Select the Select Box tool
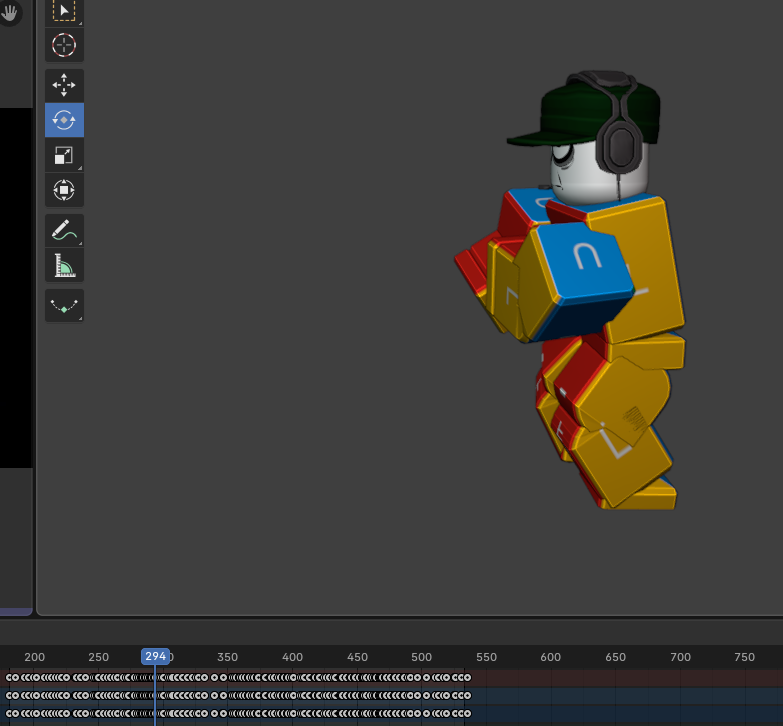This screenshot has width=783, height=726. (64, 12)
